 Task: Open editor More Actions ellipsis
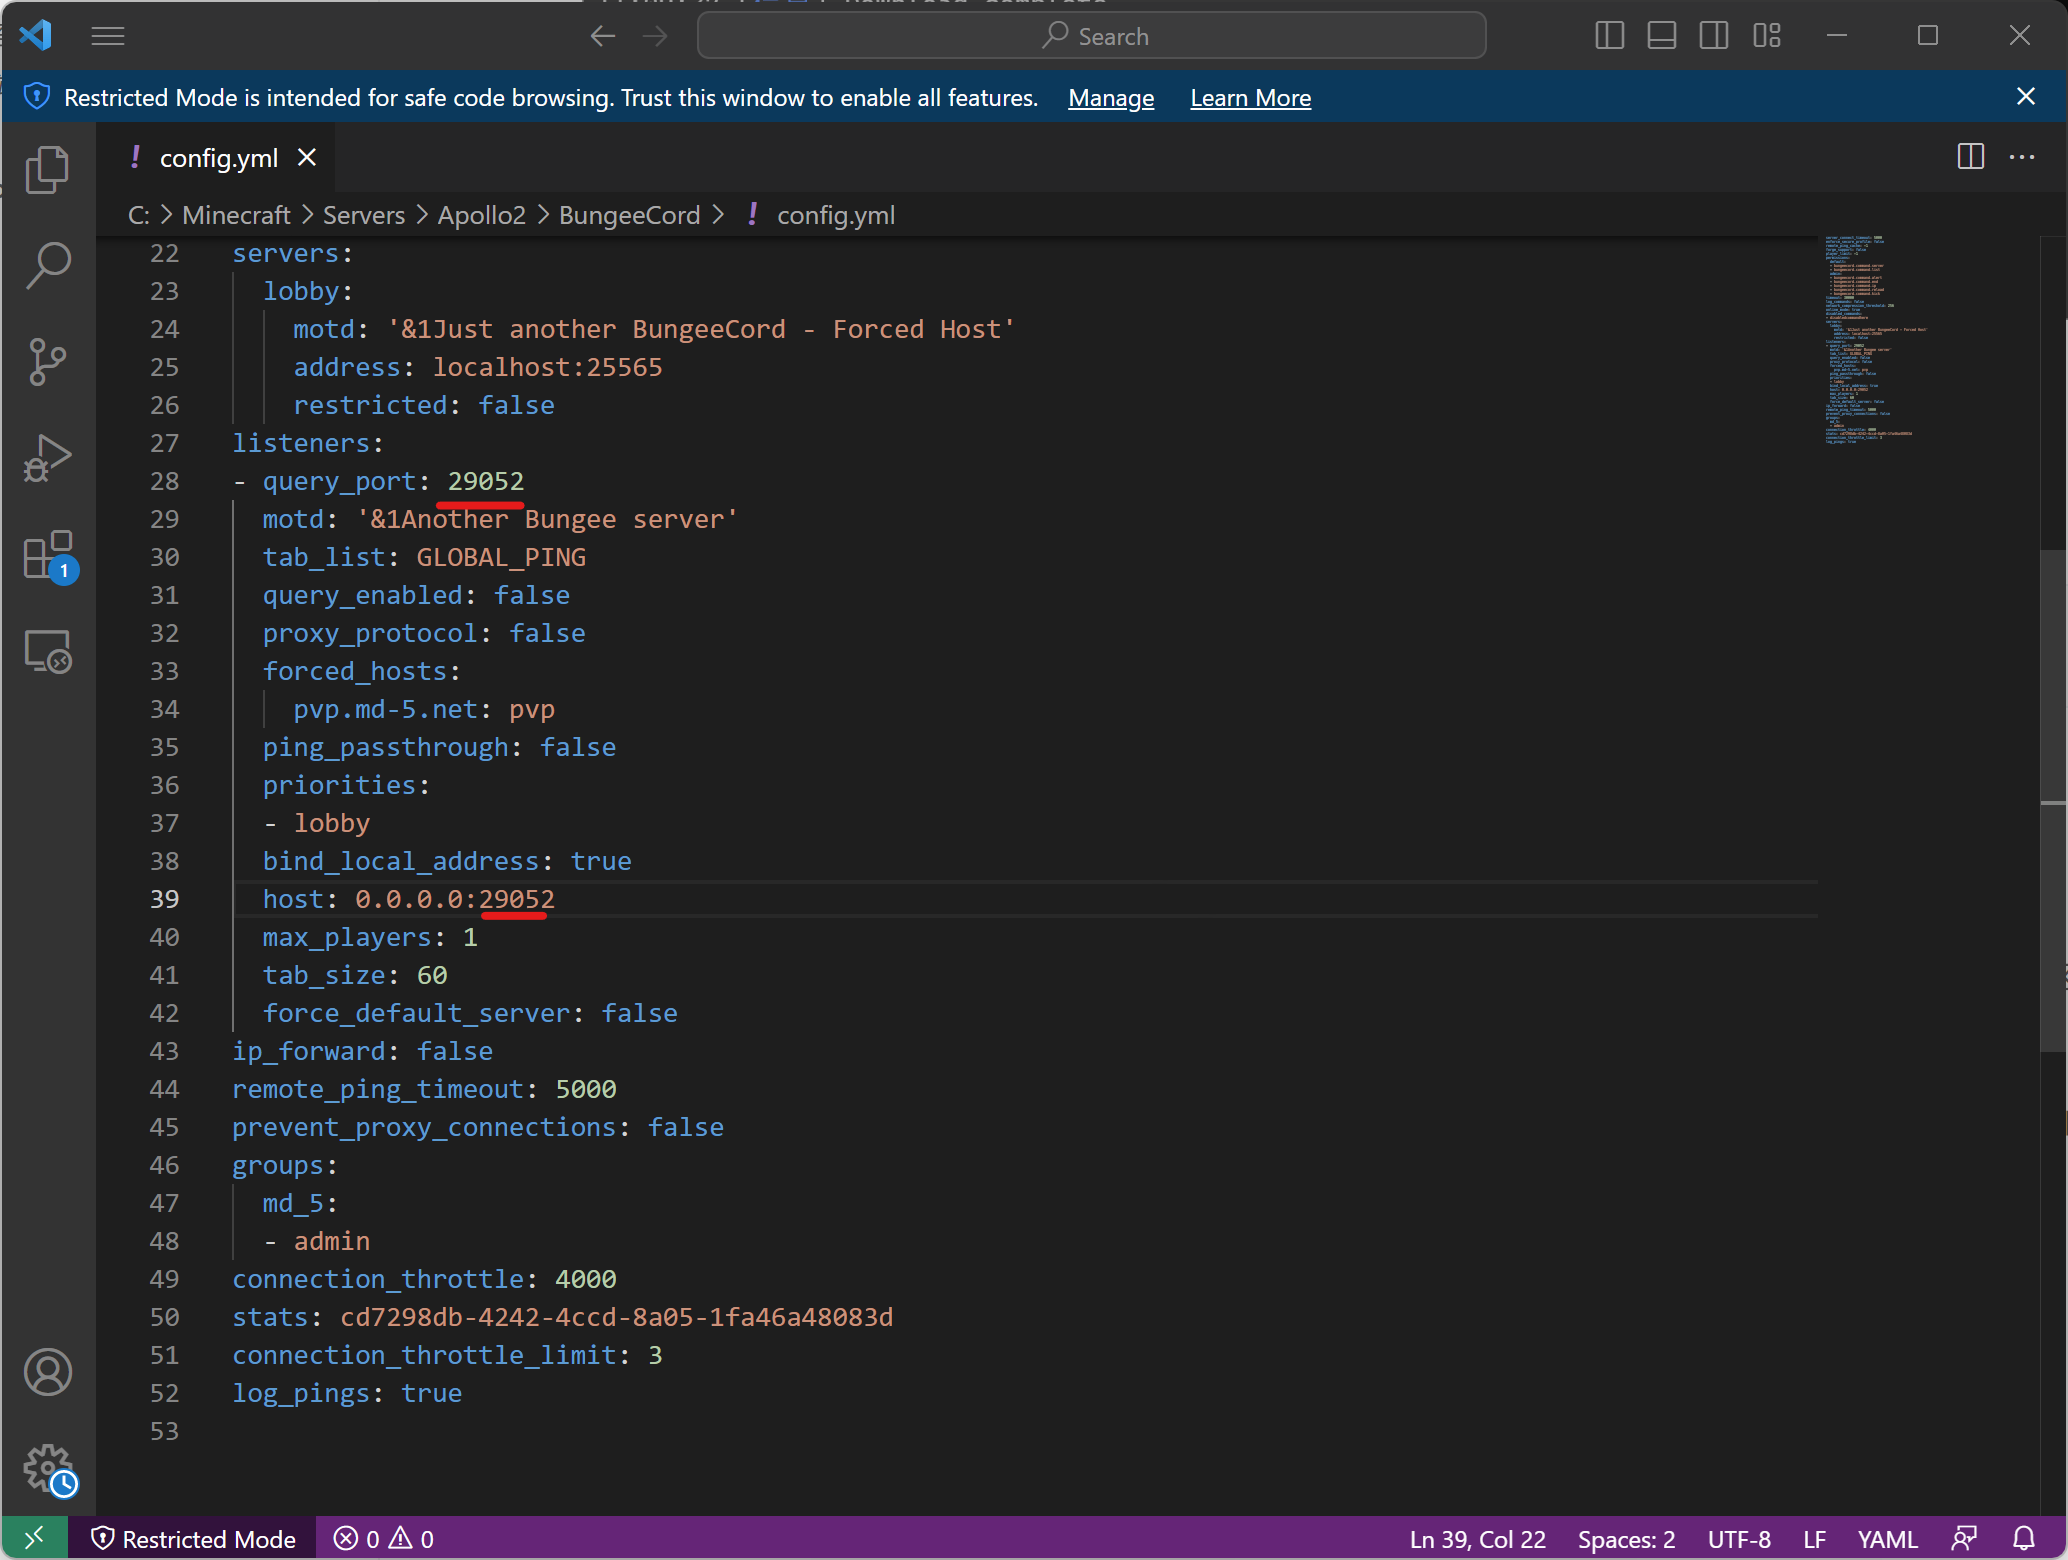[x=2022, y=157]
